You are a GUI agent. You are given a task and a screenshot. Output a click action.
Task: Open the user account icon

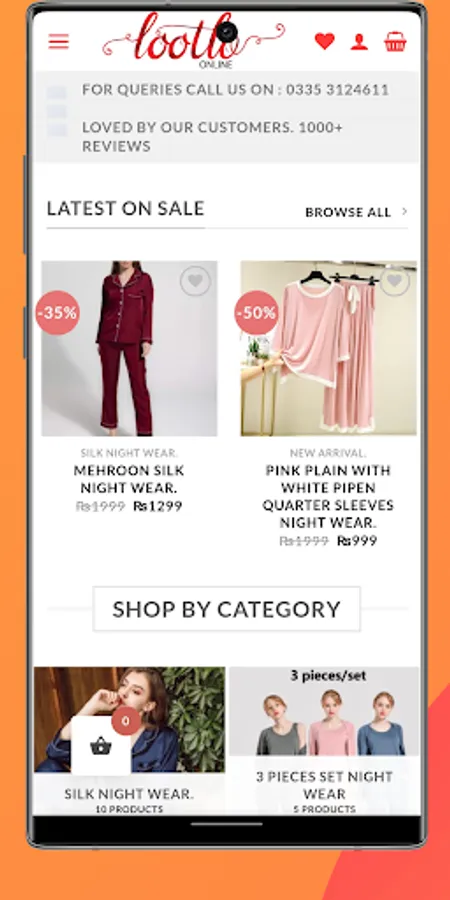[359, 42]
